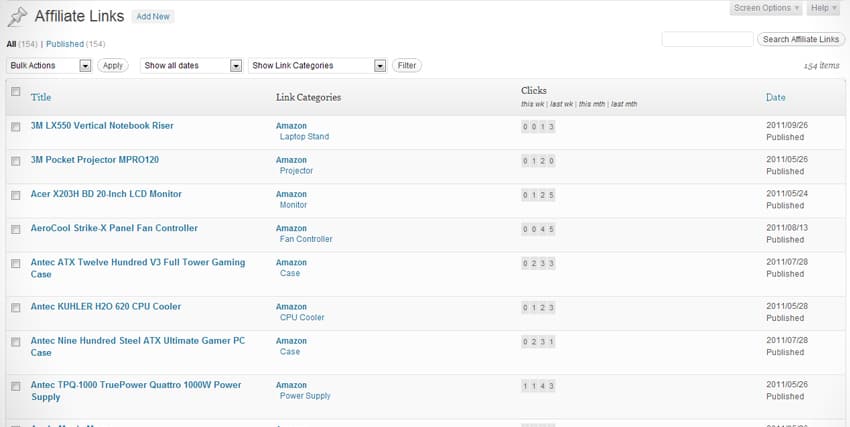Sort the table by Title column
The height and width of the screenshot is (427, 850).
pos(41,97)
